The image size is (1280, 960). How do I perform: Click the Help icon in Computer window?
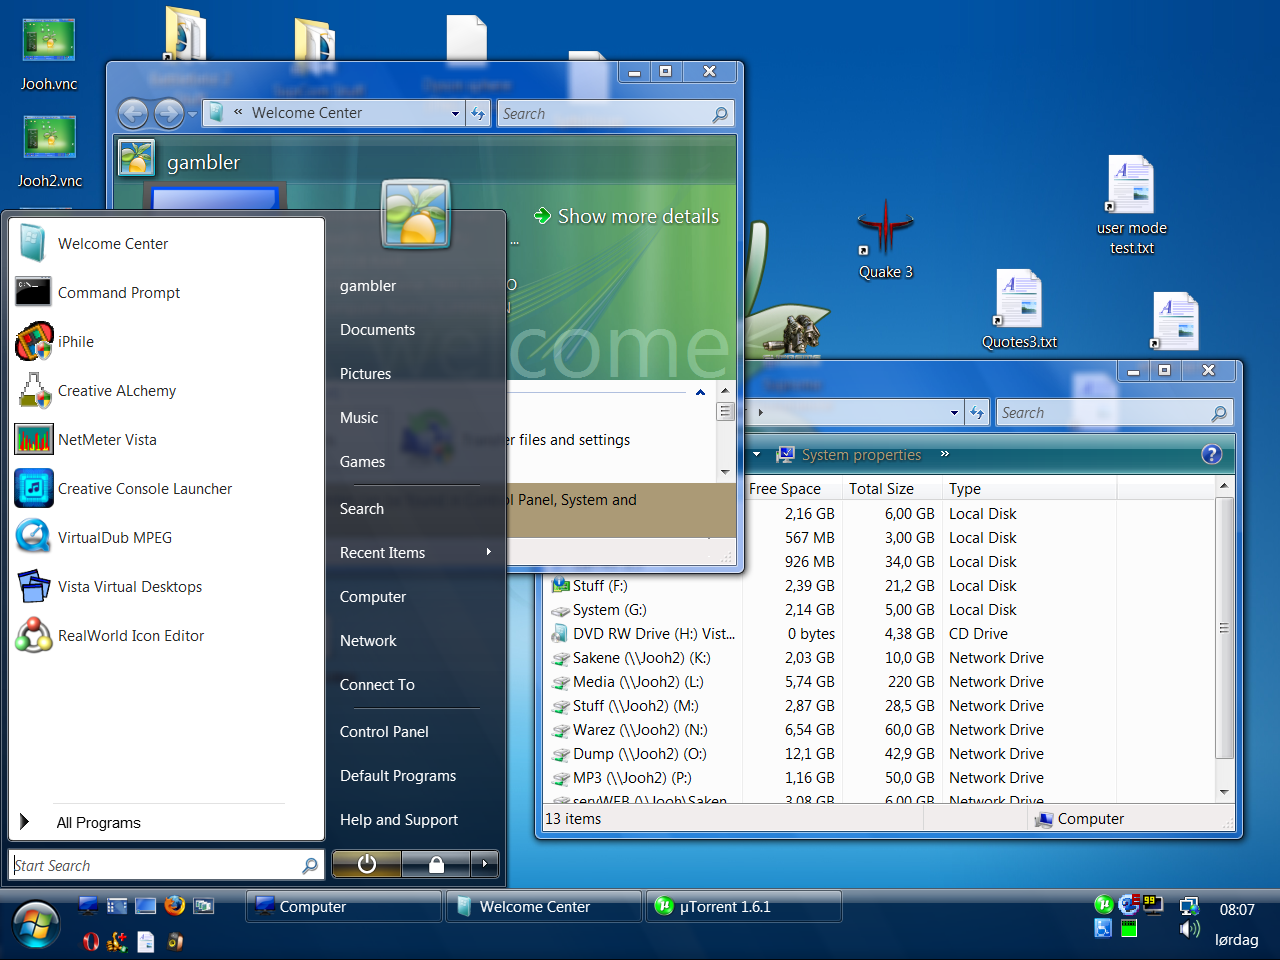pyautogui.click(x=1211, y=455)
